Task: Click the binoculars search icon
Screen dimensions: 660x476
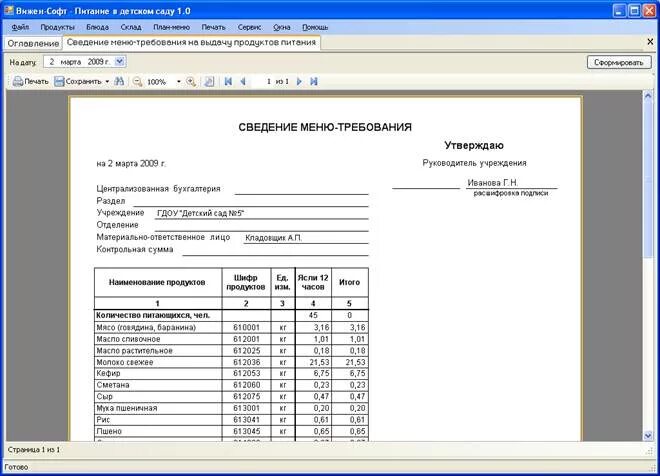Action: click(120, 81)
